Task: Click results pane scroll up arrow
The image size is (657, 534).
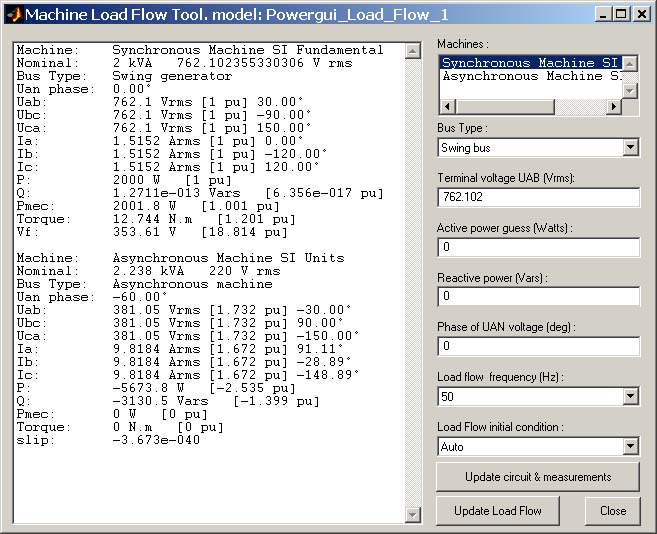Action: 413,51
